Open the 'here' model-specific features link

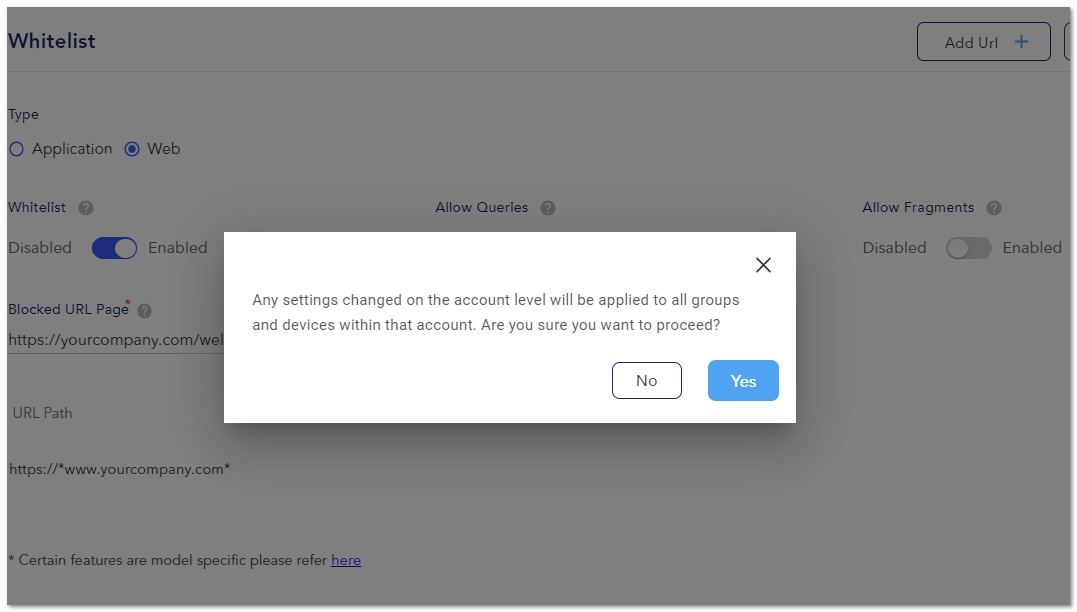345,560
